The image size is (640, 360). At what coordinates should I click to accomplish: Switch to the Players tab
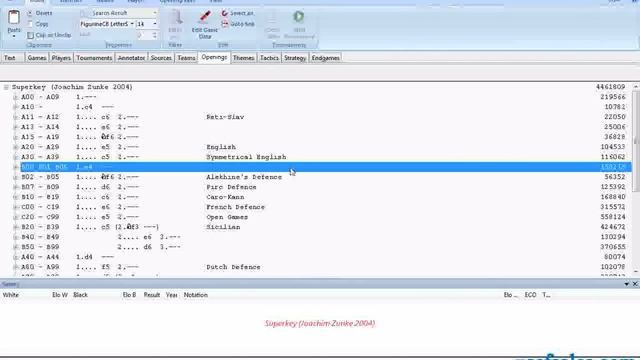coord(61,58)
